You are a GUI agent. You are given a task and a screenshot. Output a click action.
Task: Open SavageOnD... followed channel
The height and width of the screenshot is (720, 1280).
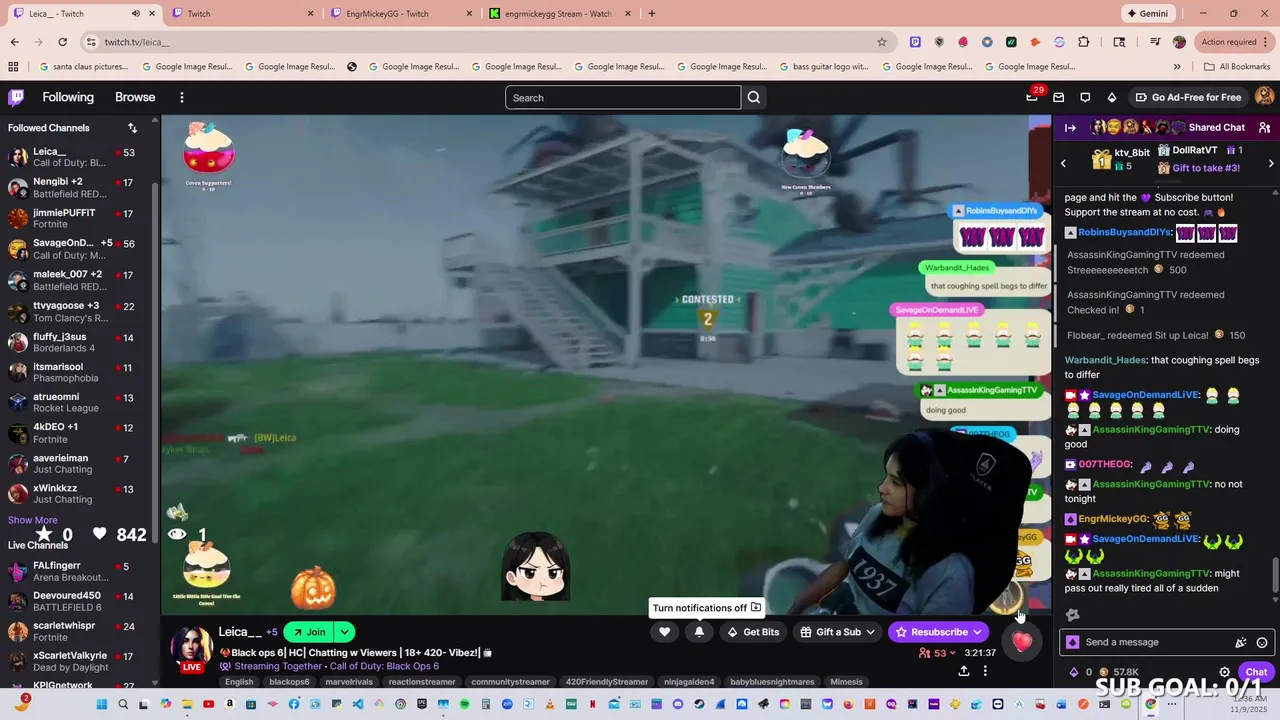78,249
